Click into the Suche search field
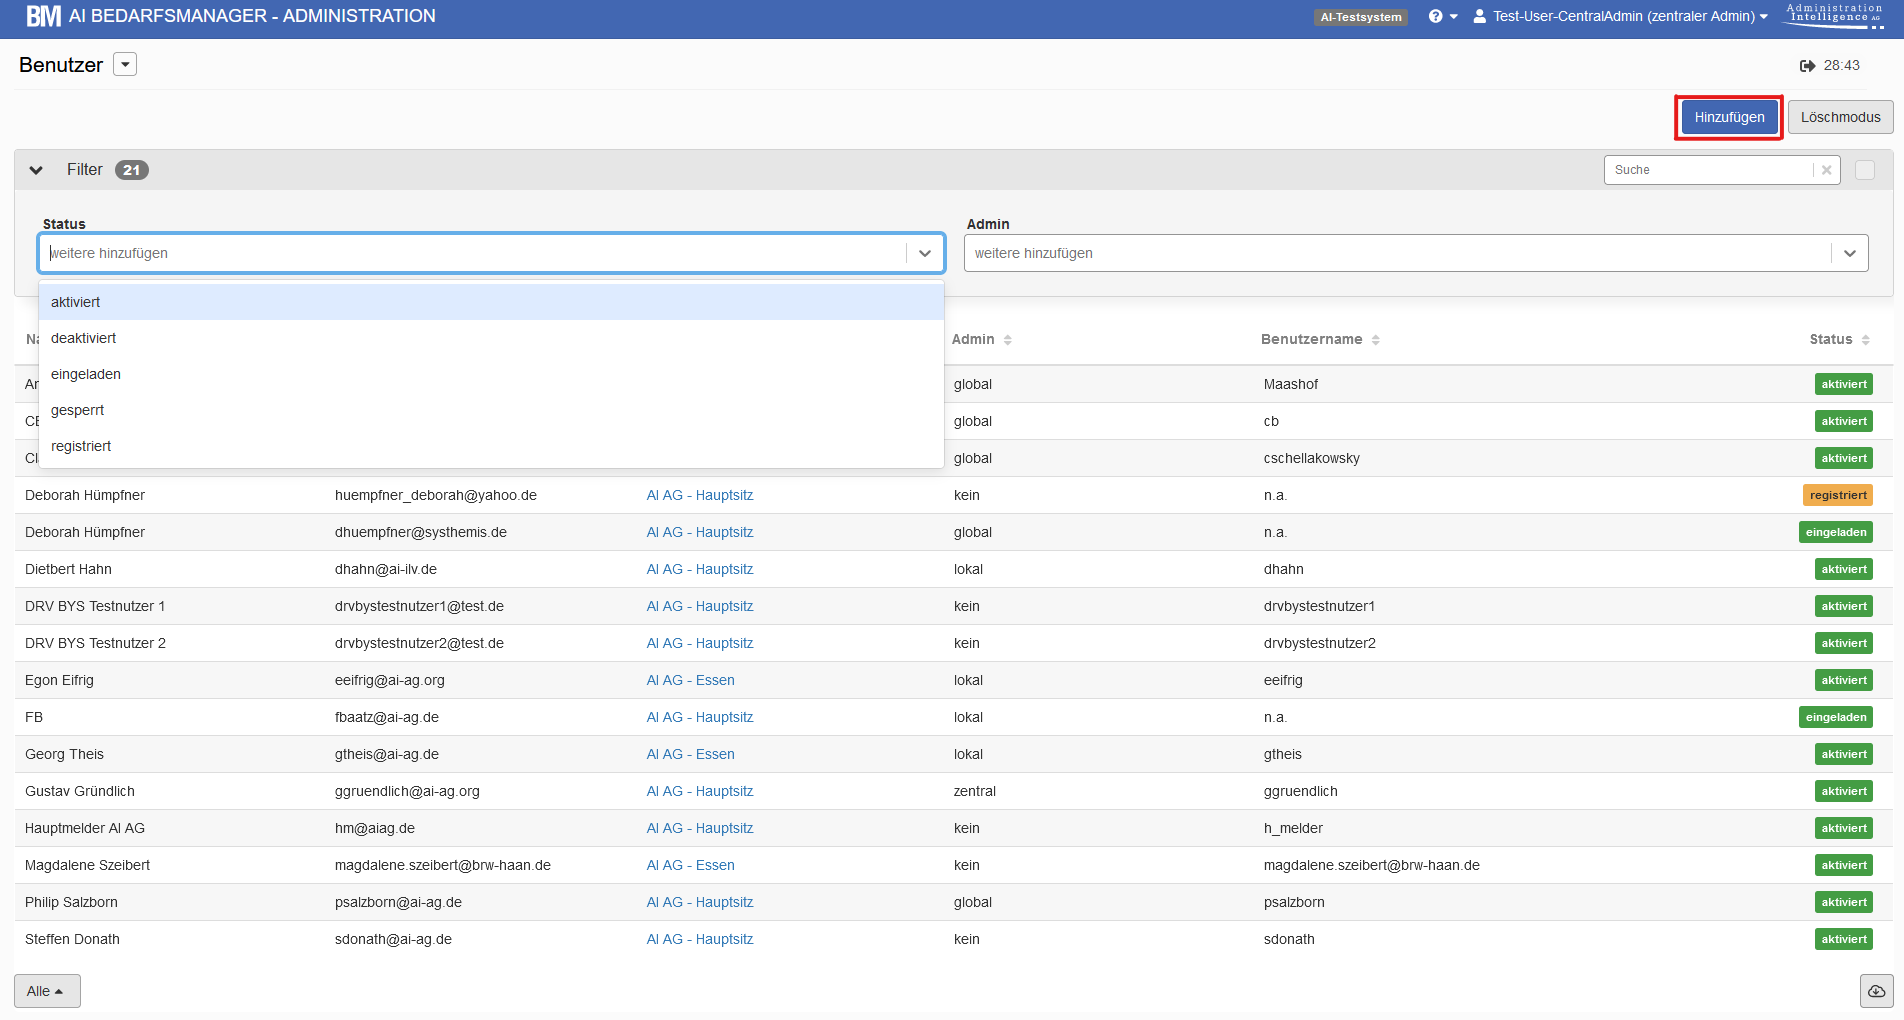1904x1020 pixels. (x=1708, y=170)
